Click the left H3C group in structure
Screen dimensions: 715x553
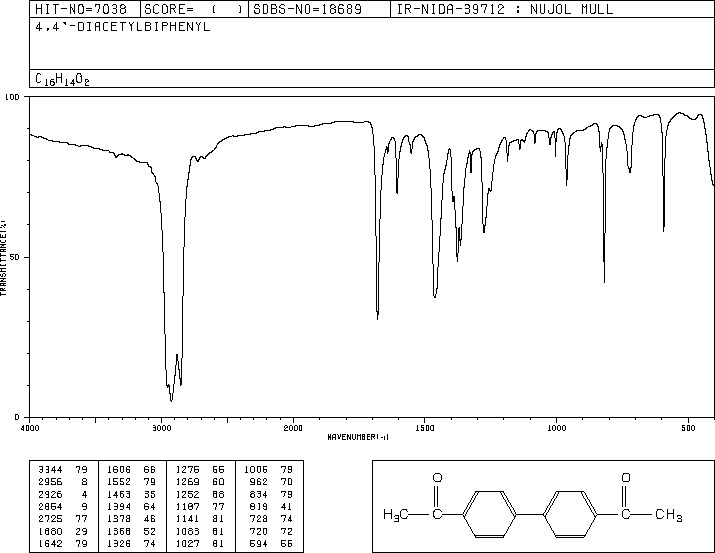click(396, 515)
